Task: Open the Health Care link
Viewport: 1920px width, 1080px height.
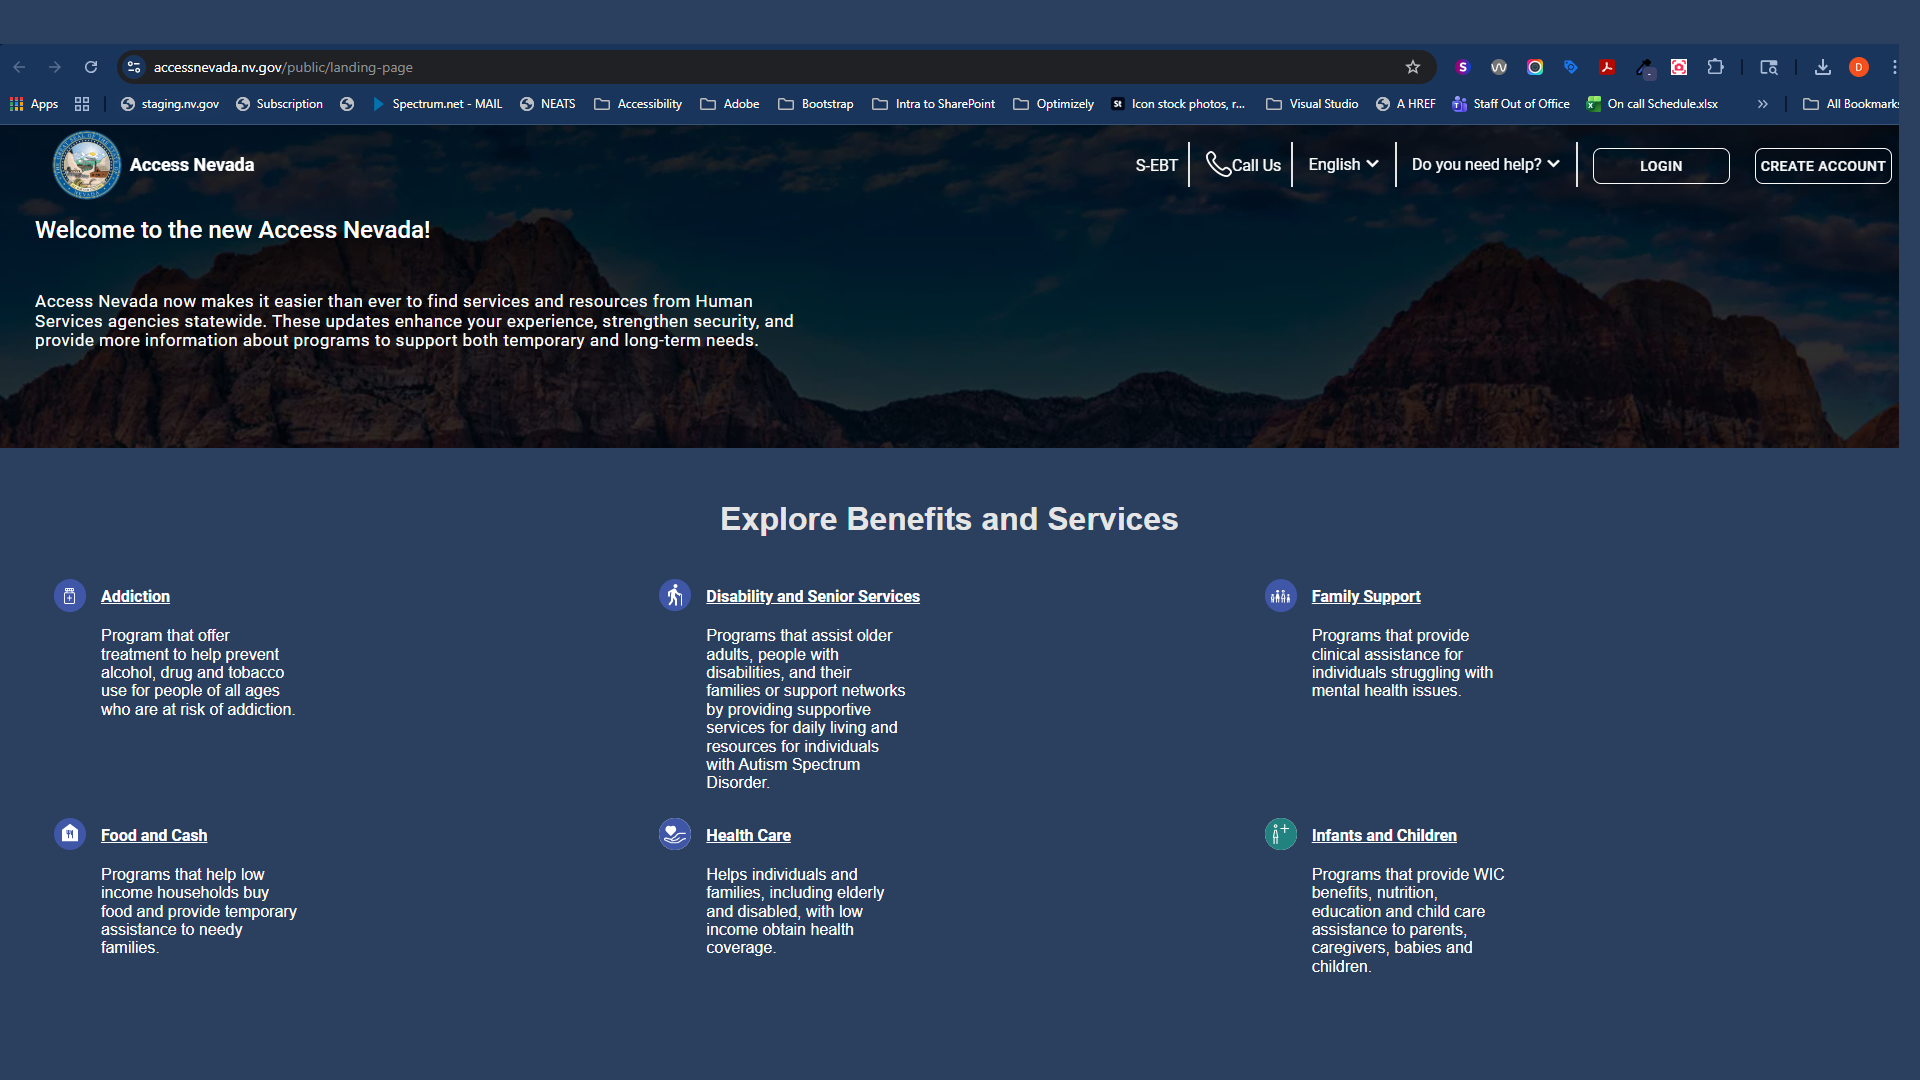Action: pos(748,835)
